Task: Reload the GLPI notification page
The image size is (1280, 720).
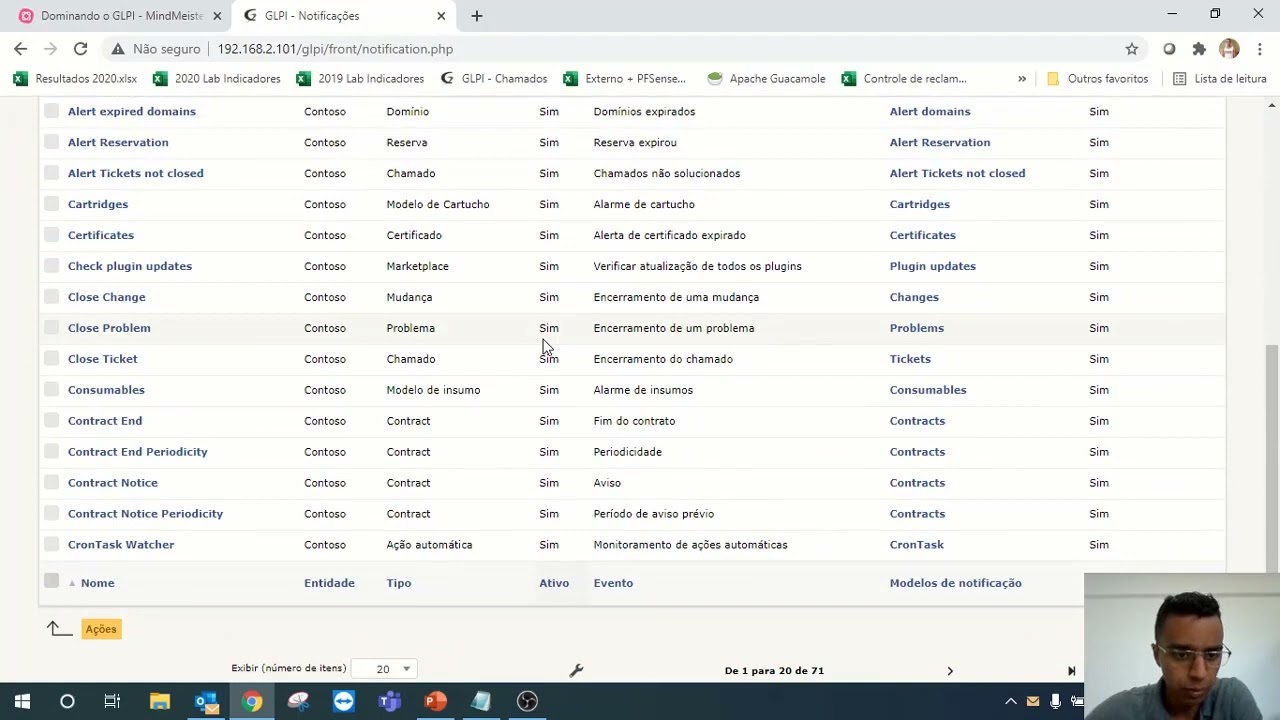Action: tap(80, 49)
